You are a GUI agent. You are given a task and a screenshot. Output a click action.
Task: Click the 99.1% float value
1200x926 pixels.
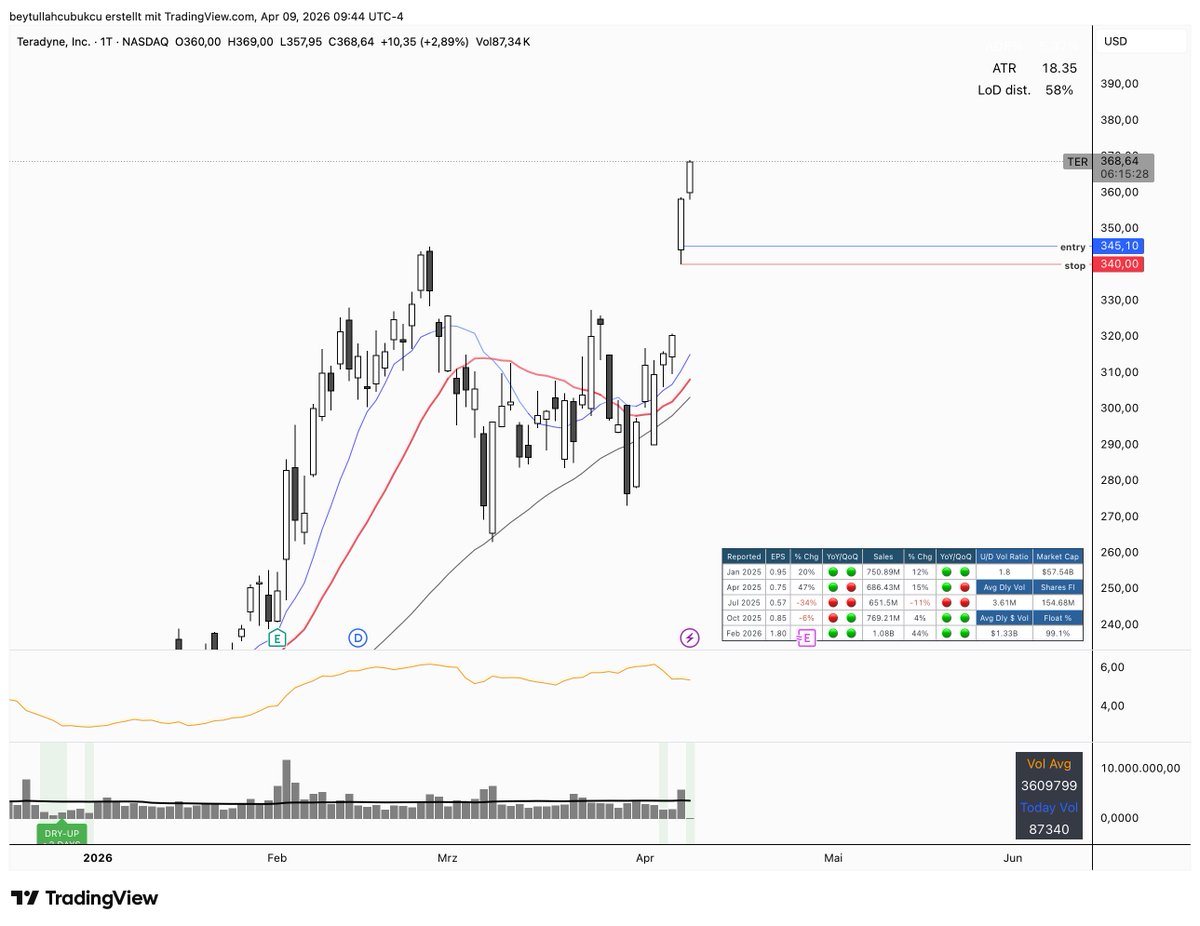point(1057,632)
